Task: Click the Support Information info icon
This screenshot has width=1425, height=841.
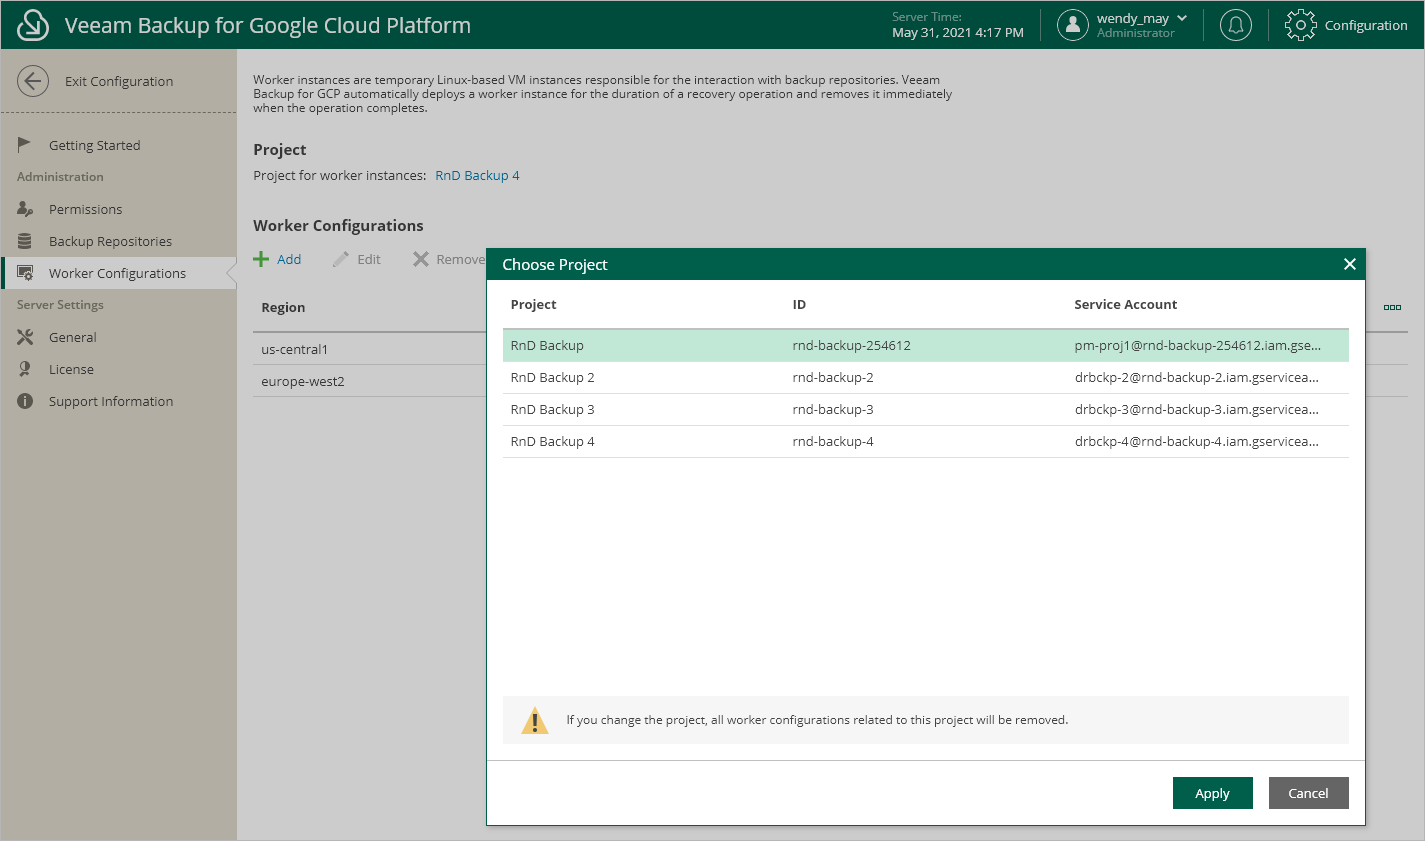Action: tap(25, 401)
